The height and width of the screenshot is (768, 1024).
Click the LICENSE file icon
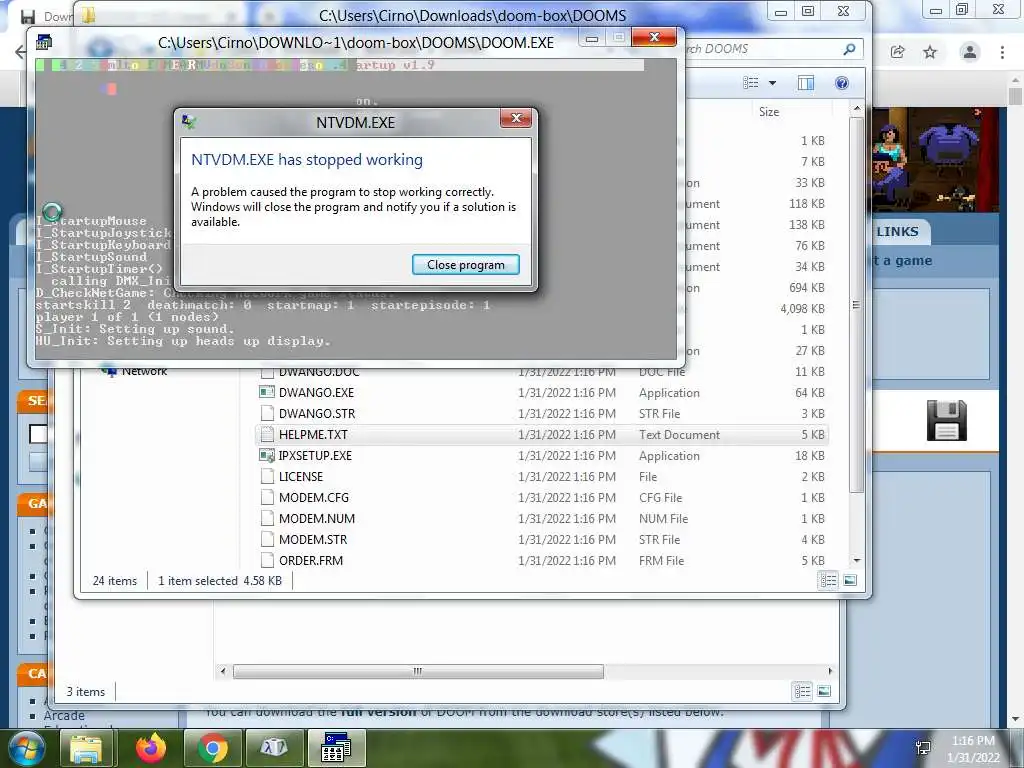266,476
